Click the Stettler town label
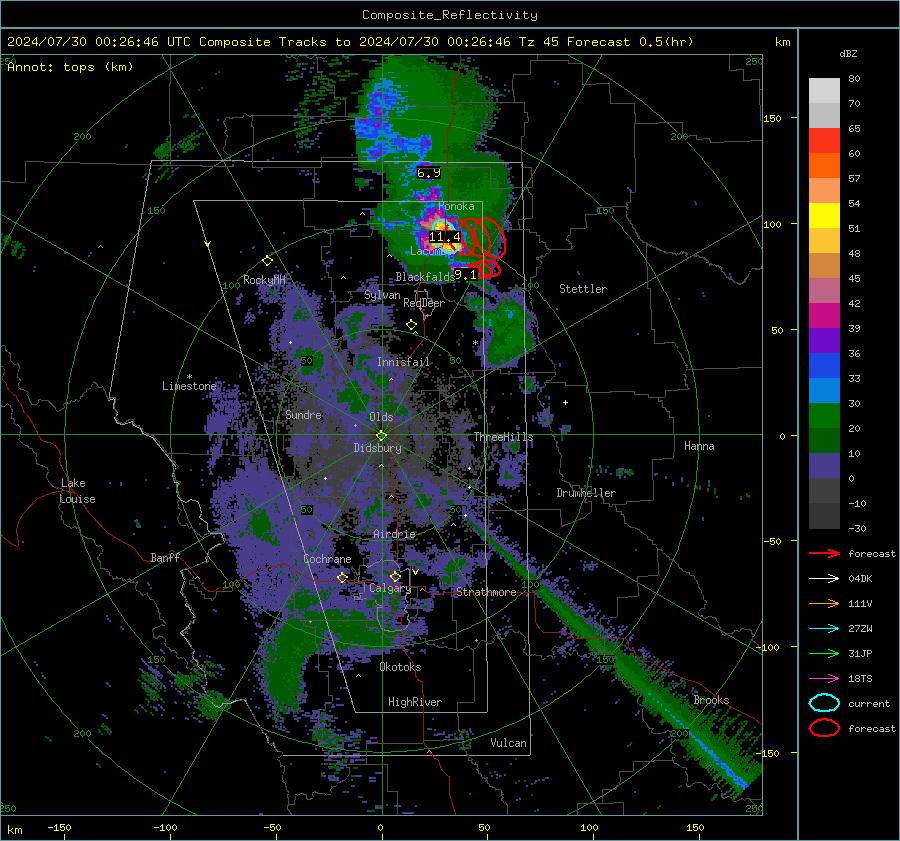Screen dimensions: 900x841 pos(583,289)
